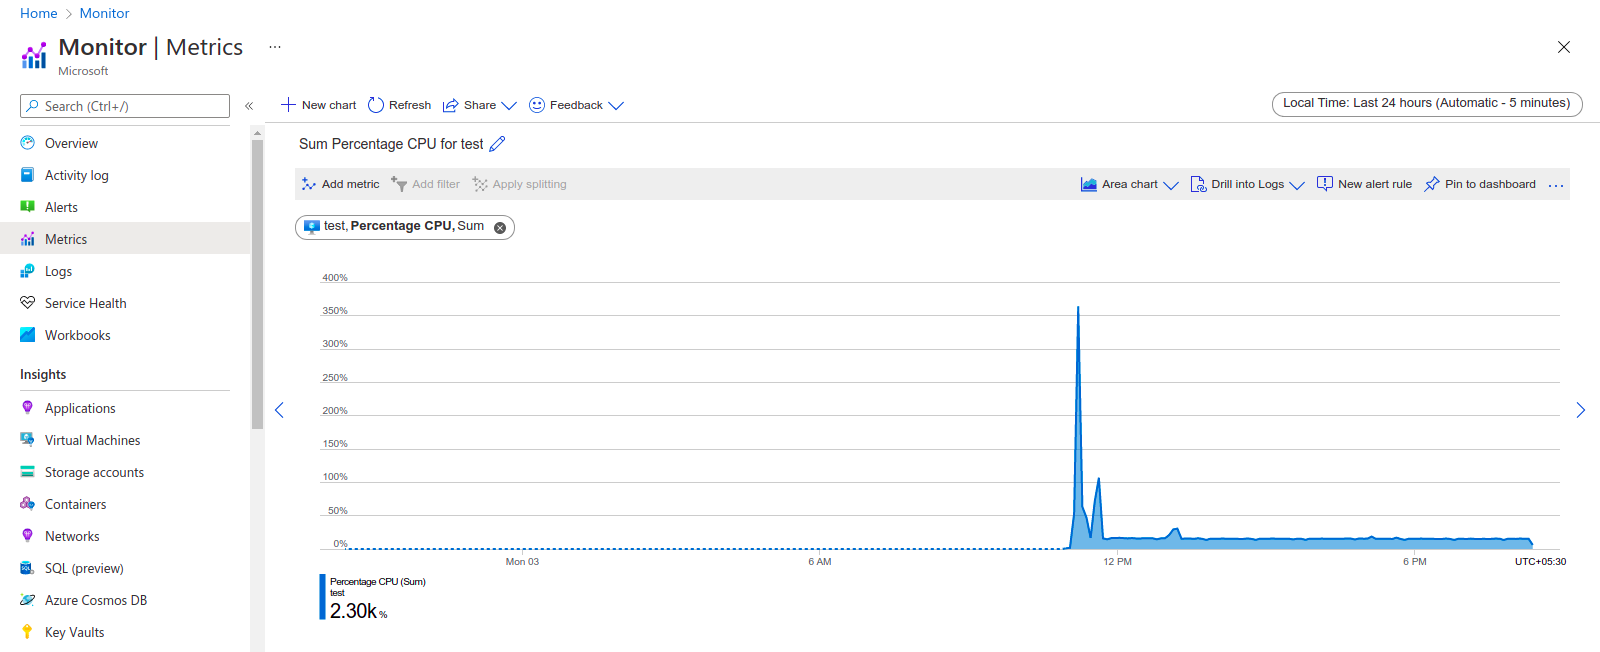
Task: Click the SQL (preview) icon
Action: [x=28, y=568]
